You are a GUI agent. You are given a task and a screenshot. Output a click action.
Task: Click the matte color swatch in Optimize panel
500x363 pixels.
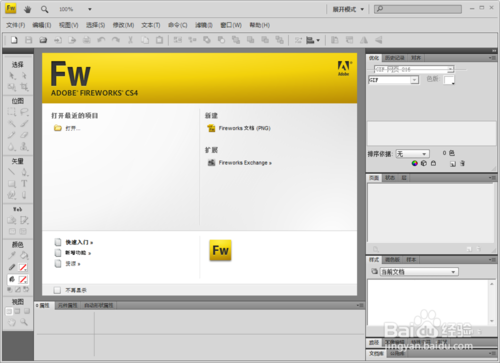tap(449, 80)
